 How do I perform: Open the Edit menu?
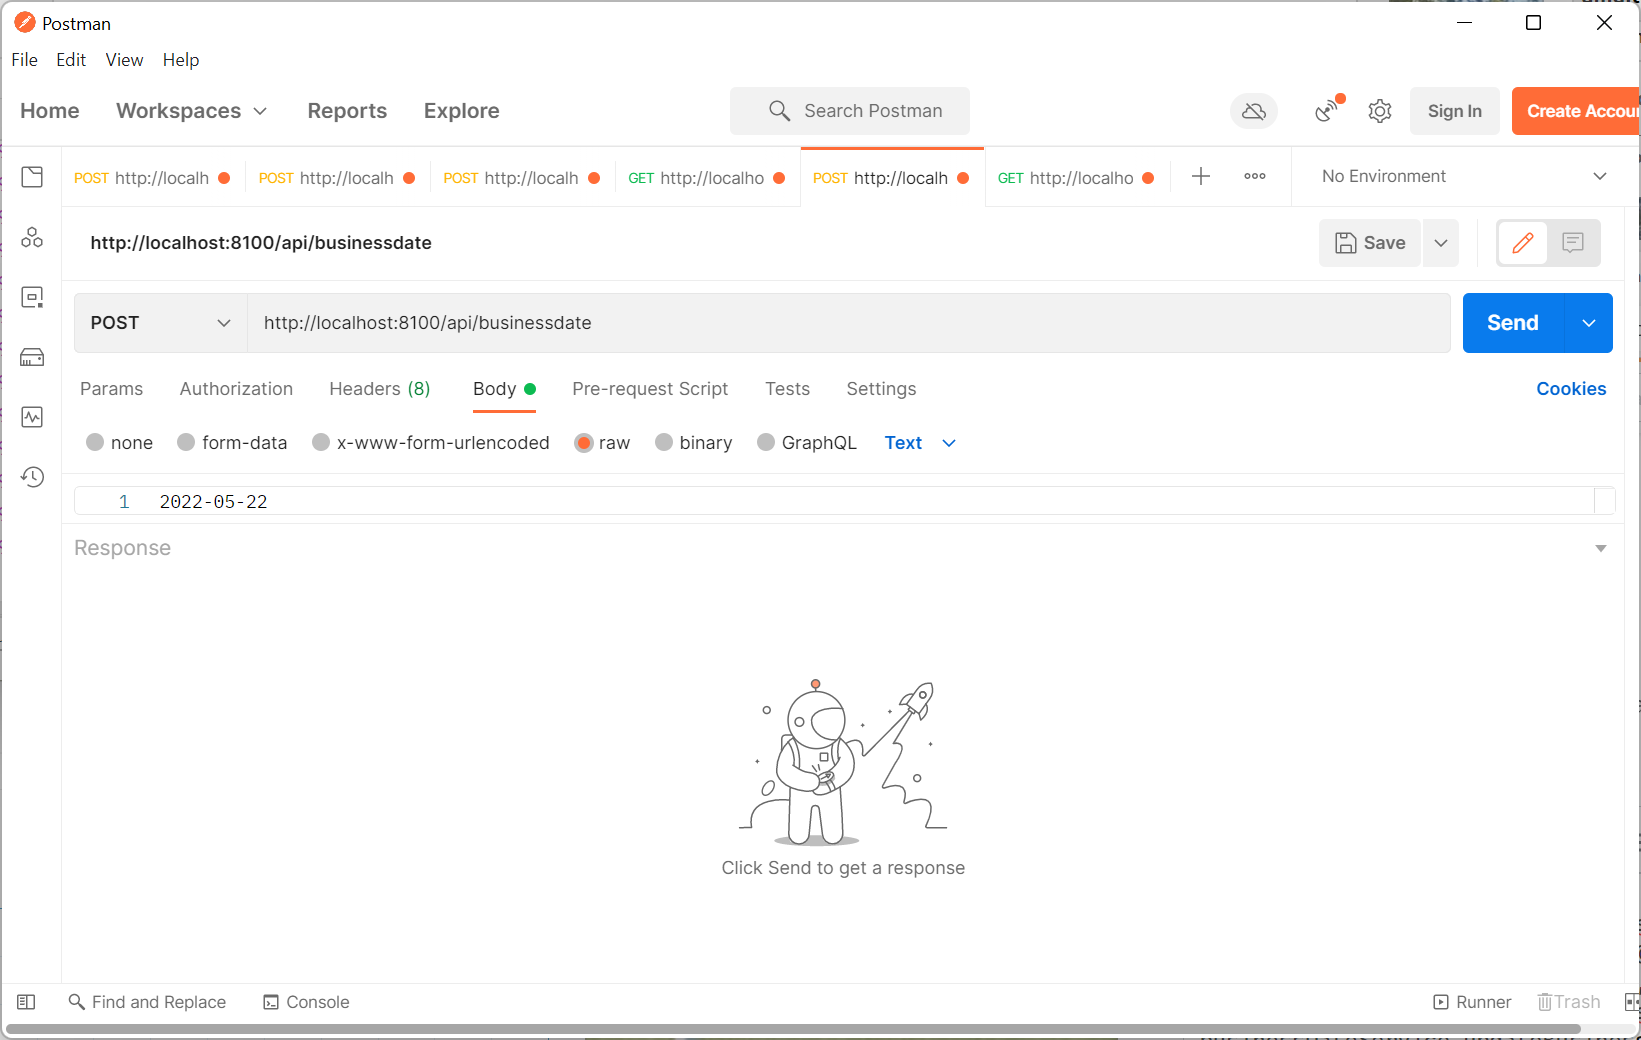coord(71,60)
